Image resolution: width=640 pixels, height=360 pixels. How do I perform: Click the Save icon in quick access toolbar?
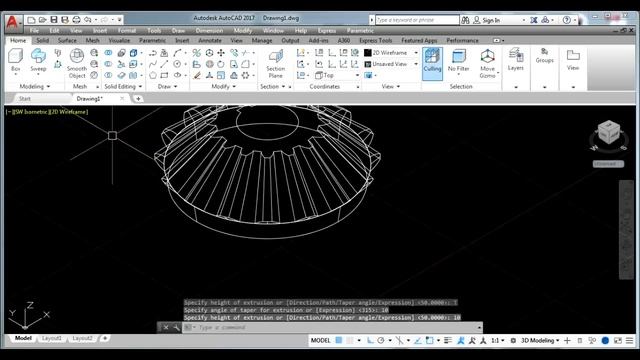pyautogui.click(x=54, y=20)
